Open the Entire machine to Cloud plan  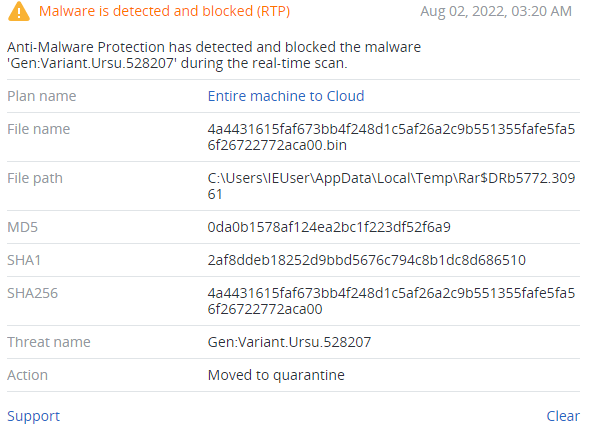[286, 96]
